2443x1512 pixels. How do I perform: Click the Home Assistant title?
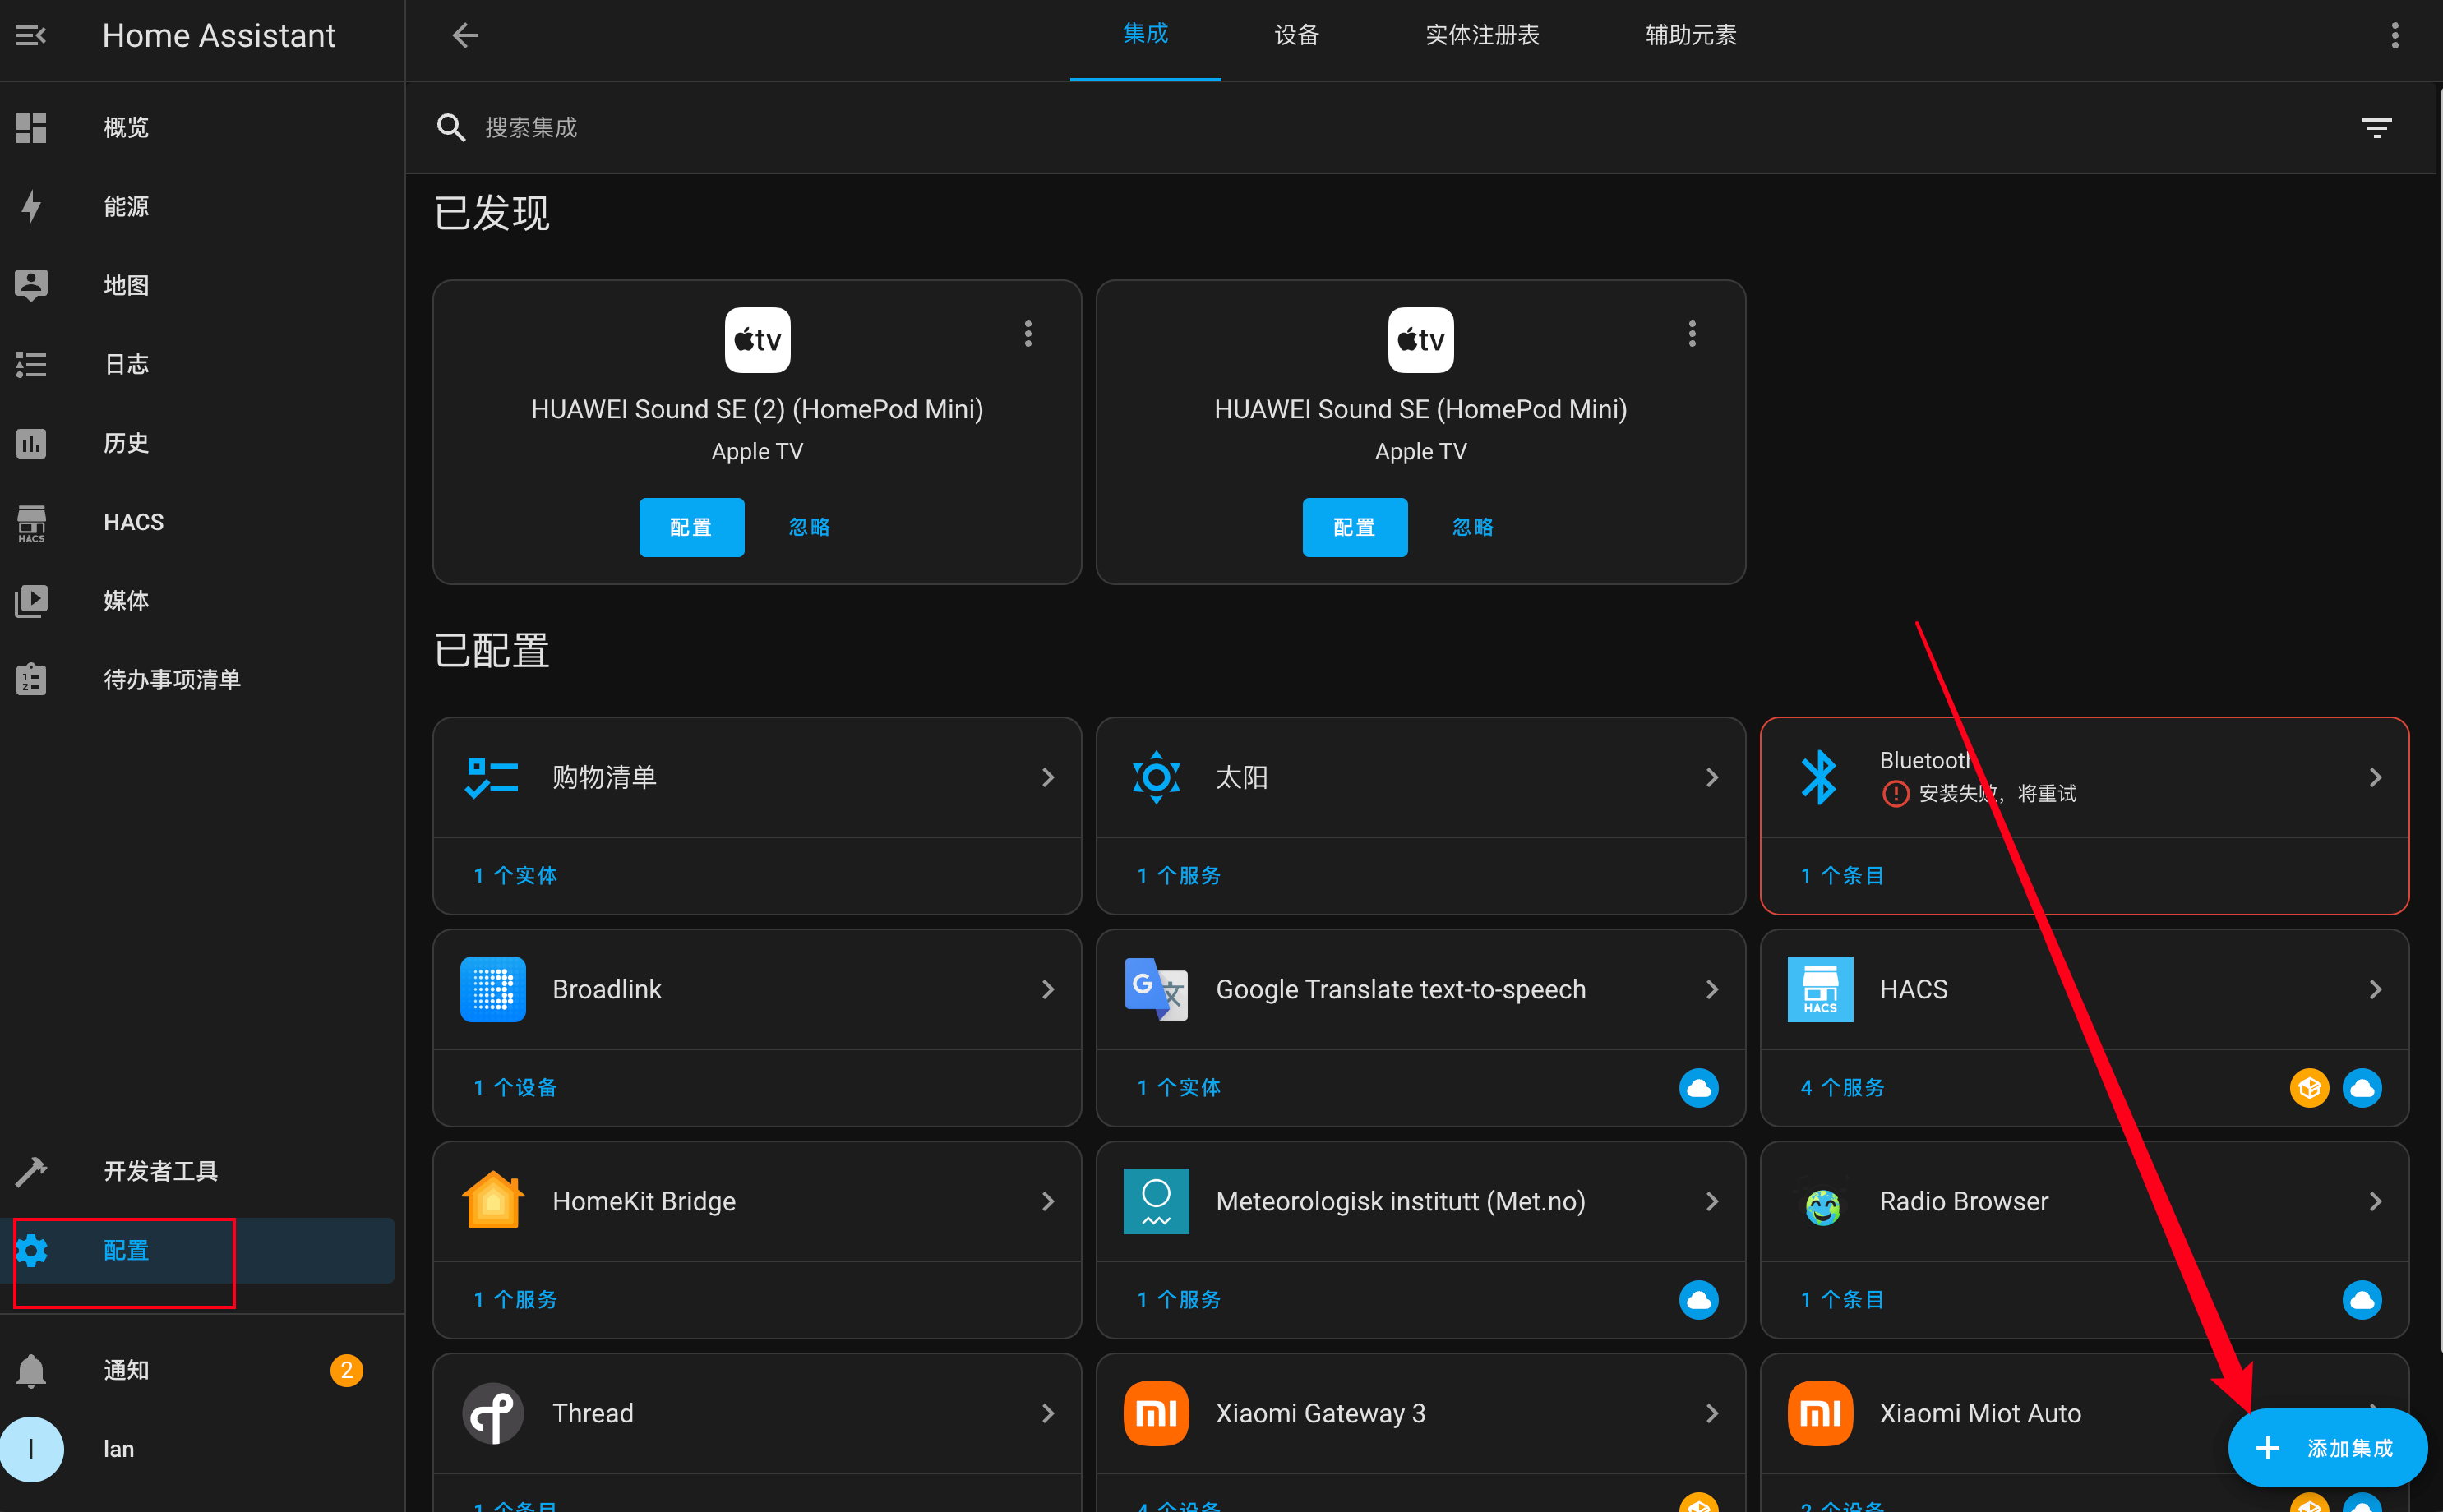[219, 36]
